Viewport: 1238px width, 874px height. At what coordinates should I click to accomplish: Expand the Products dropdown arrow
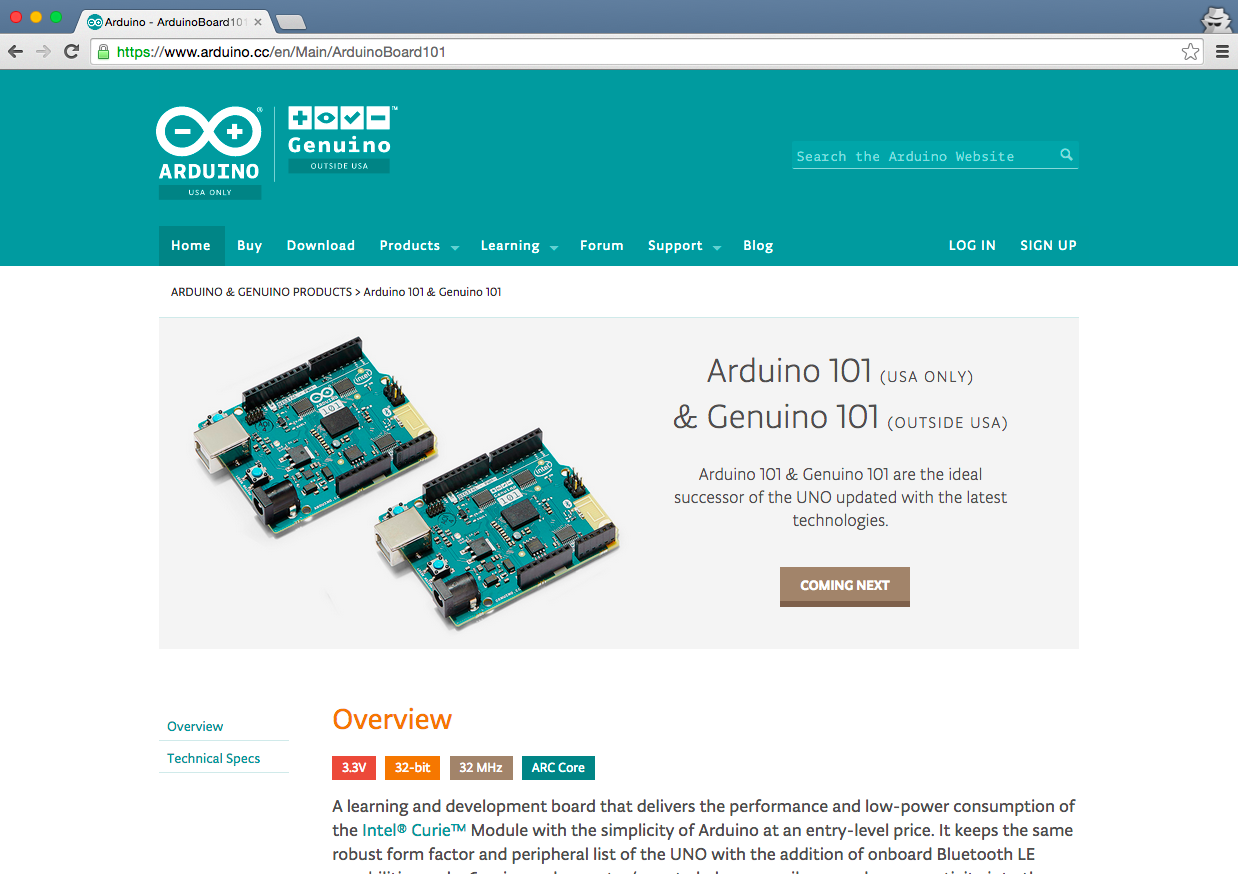(454, 247)
